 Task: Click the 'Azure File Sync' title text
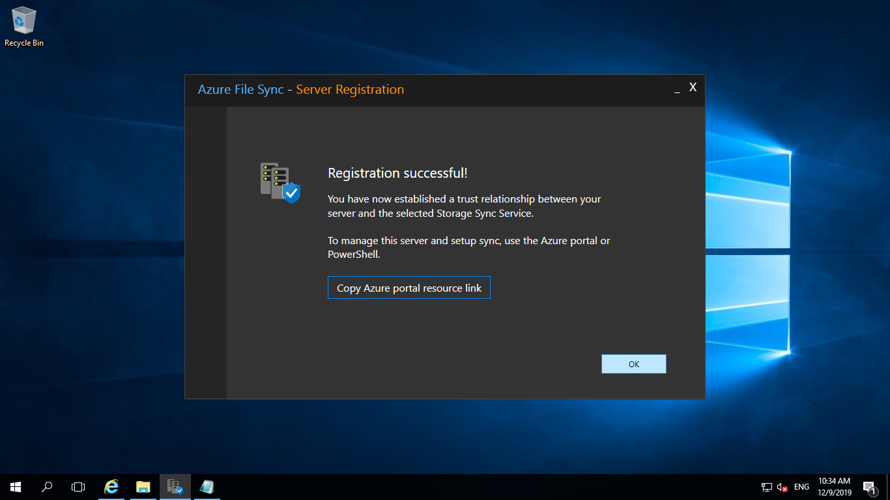[x=240, y=90]
